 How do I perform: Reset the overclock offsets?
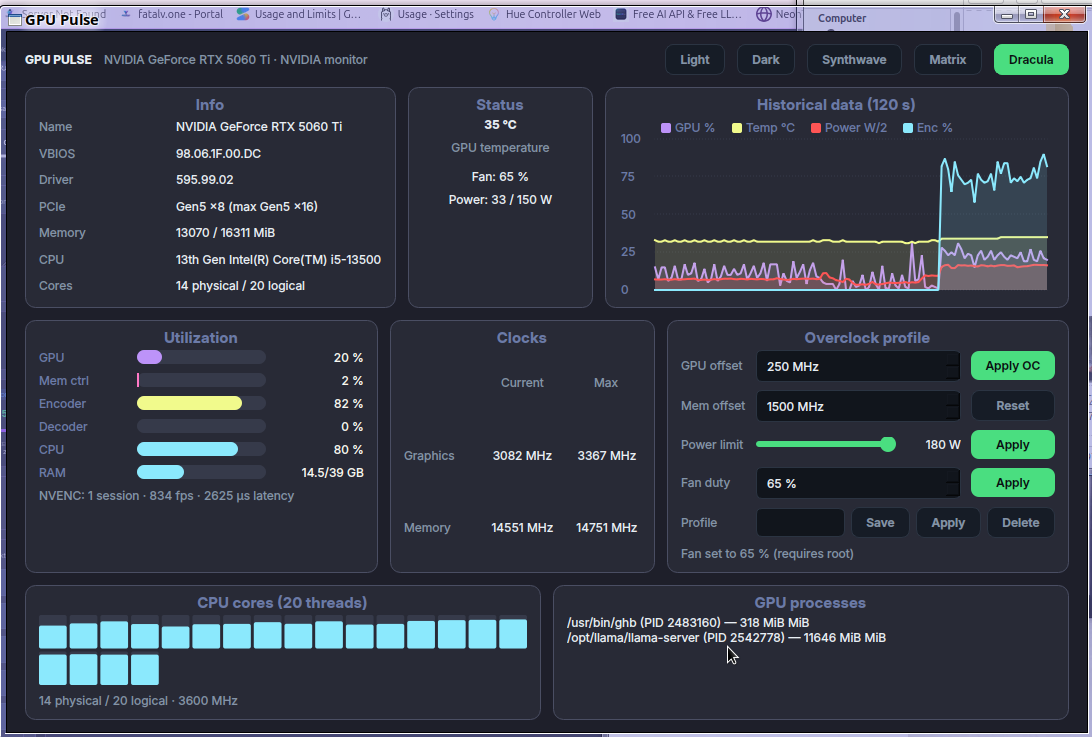(x=1012, y=405)
